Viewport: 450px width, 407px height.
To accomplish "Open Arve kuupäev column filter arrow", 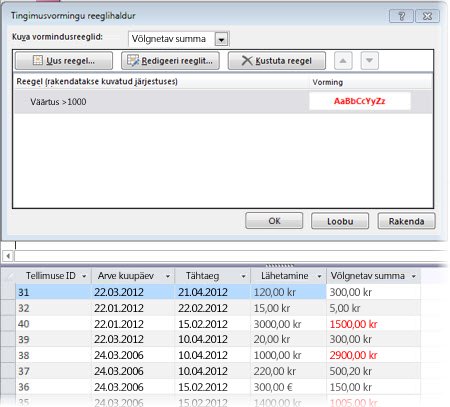I will (x=168, y=276).
